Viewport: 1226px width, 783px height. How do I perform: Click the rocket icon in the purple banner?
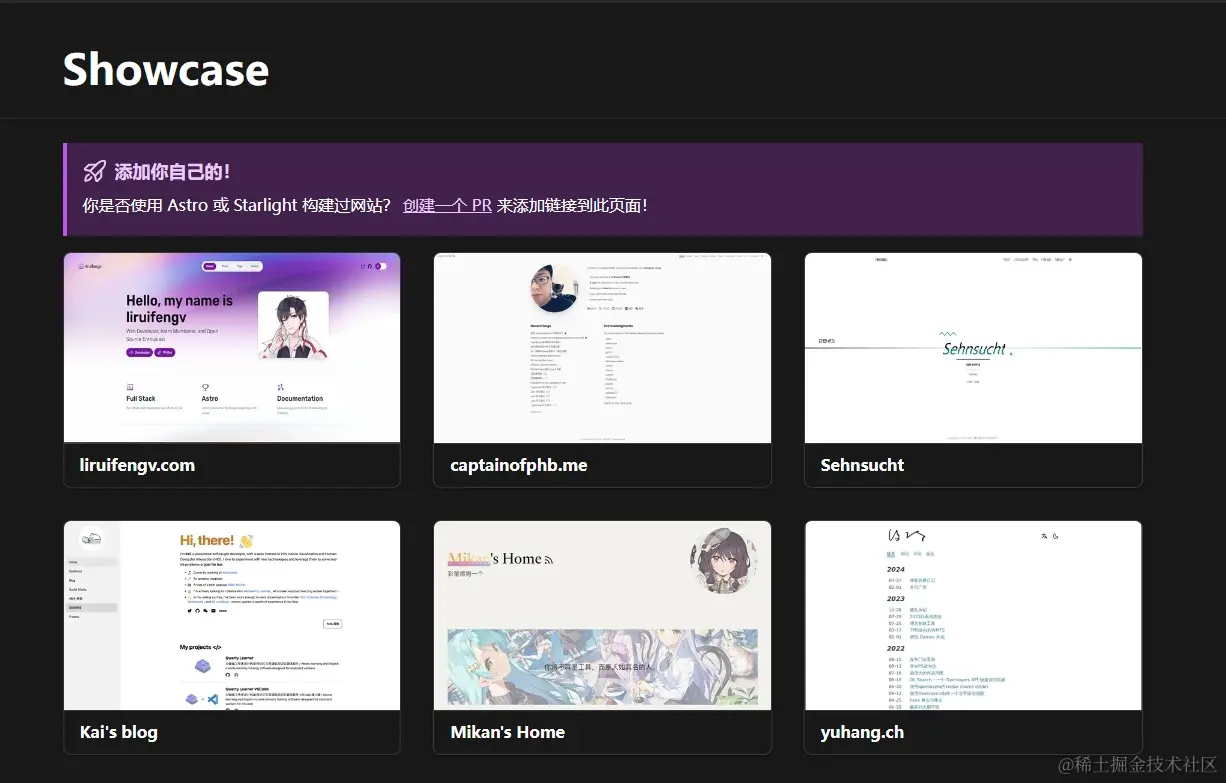click(94, 171)
